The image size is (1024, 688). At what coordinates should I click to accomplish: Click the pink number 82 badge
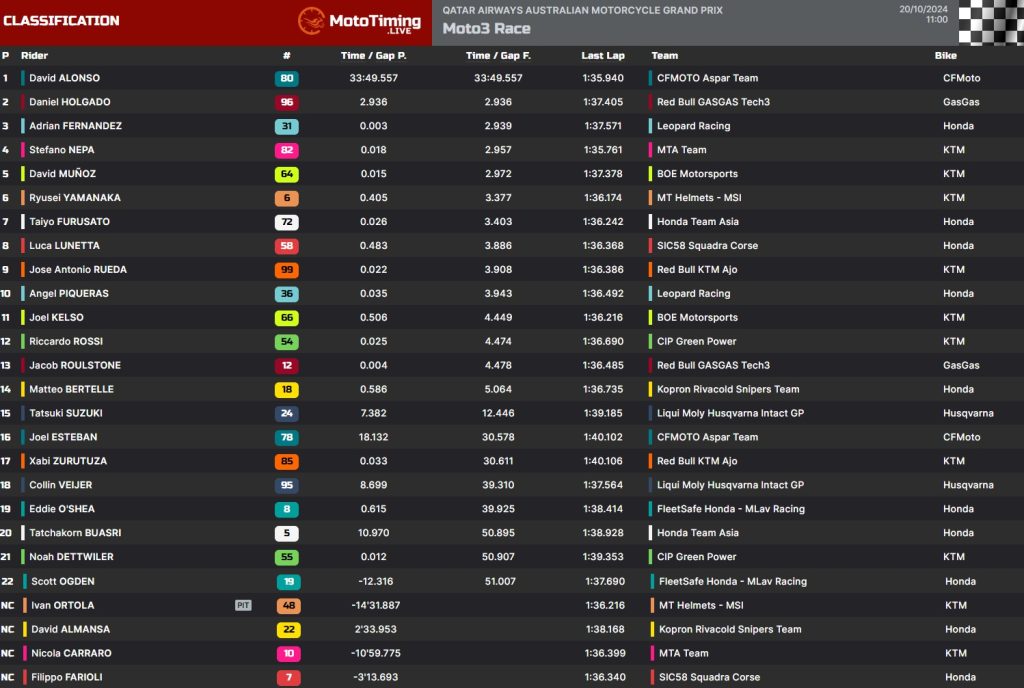click(x=286, y=150)
